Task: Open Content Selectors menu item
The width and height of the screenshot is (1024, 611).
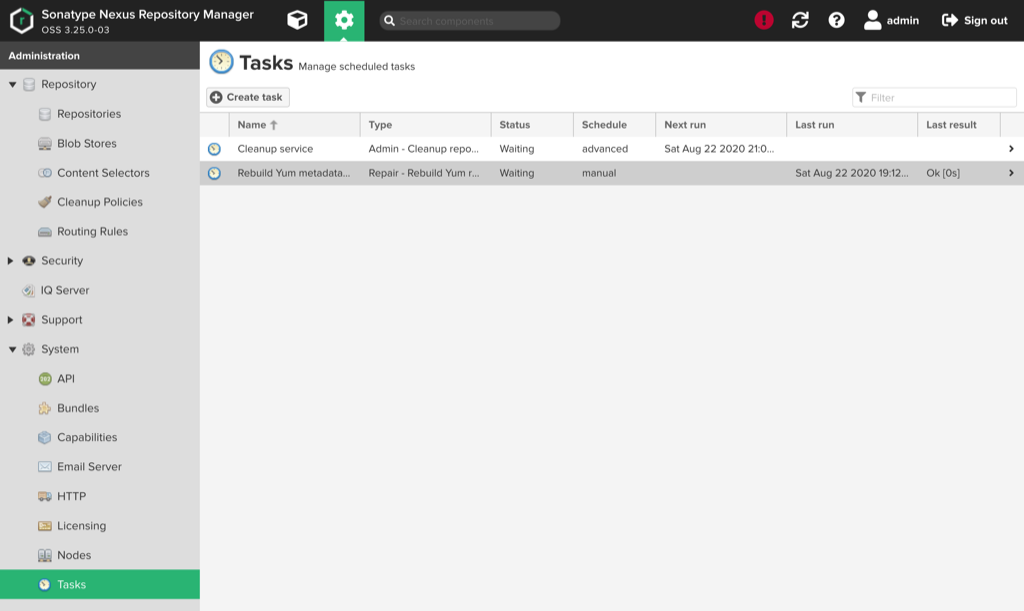Action: click(103, 173)
